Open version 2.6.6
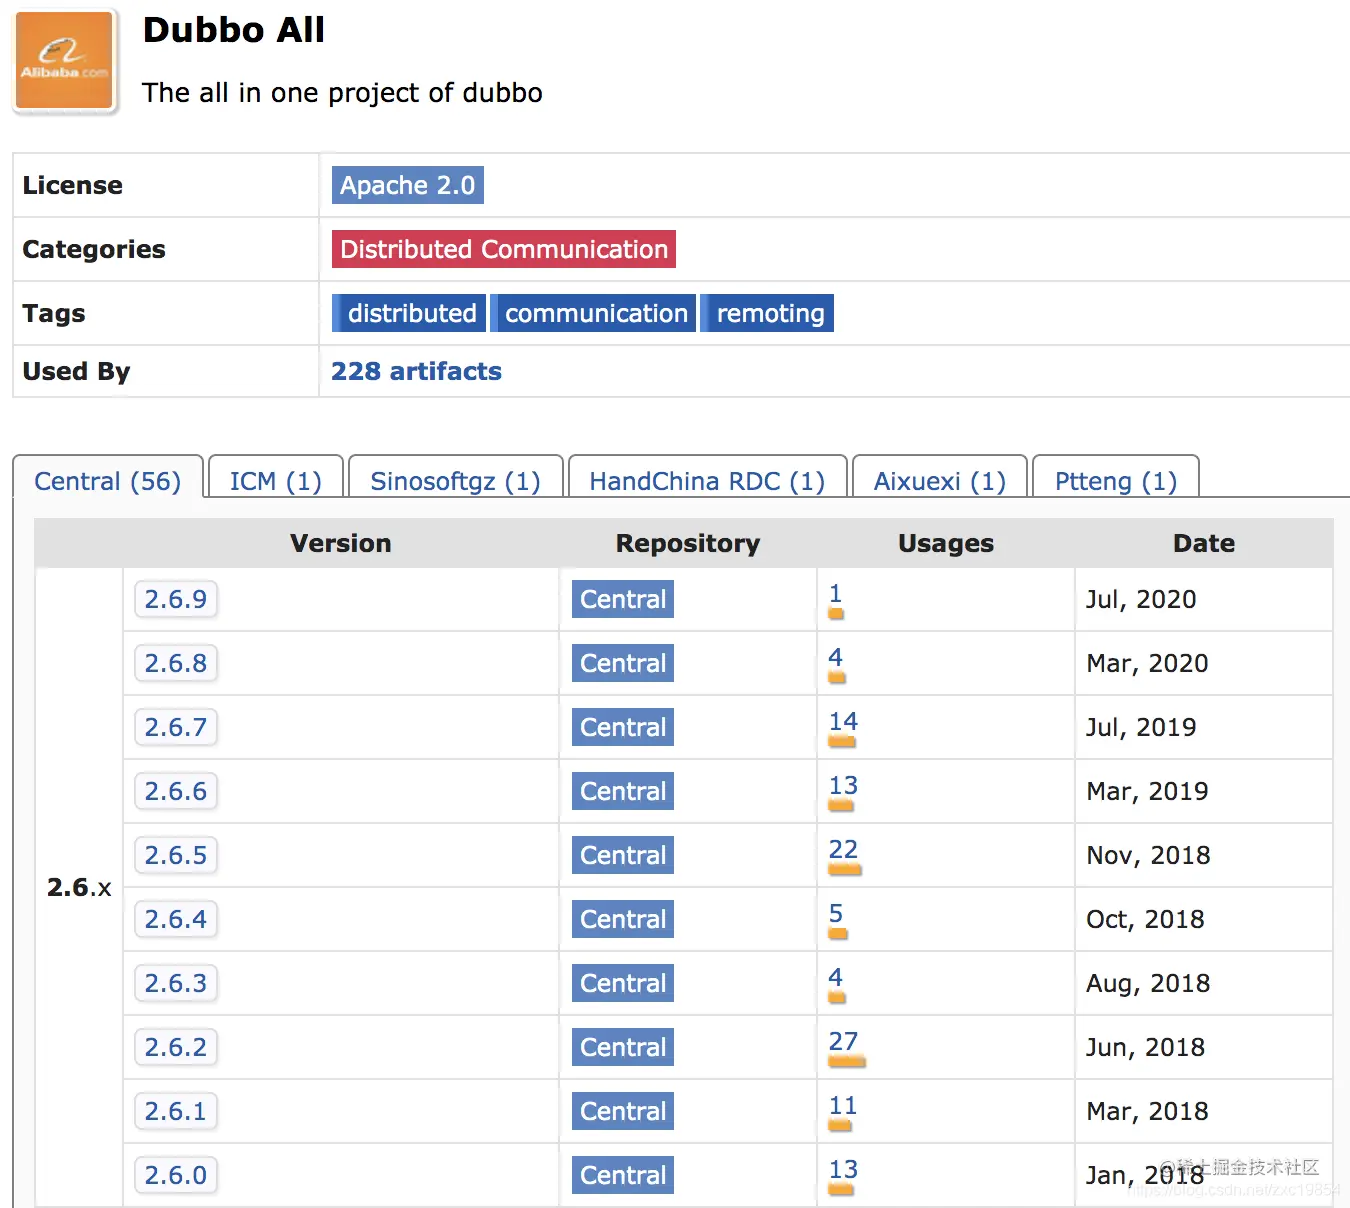Image resolution: width=1350 pixels, height=1208 pixels. click(x=176, y=791)
